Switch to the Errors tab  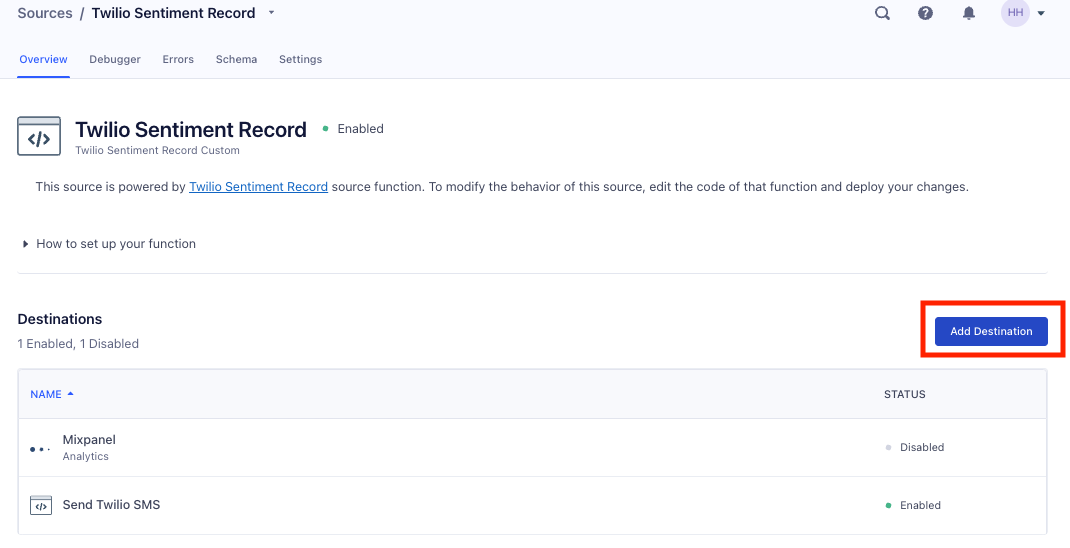pyautogui.click(x=178, y=60)
